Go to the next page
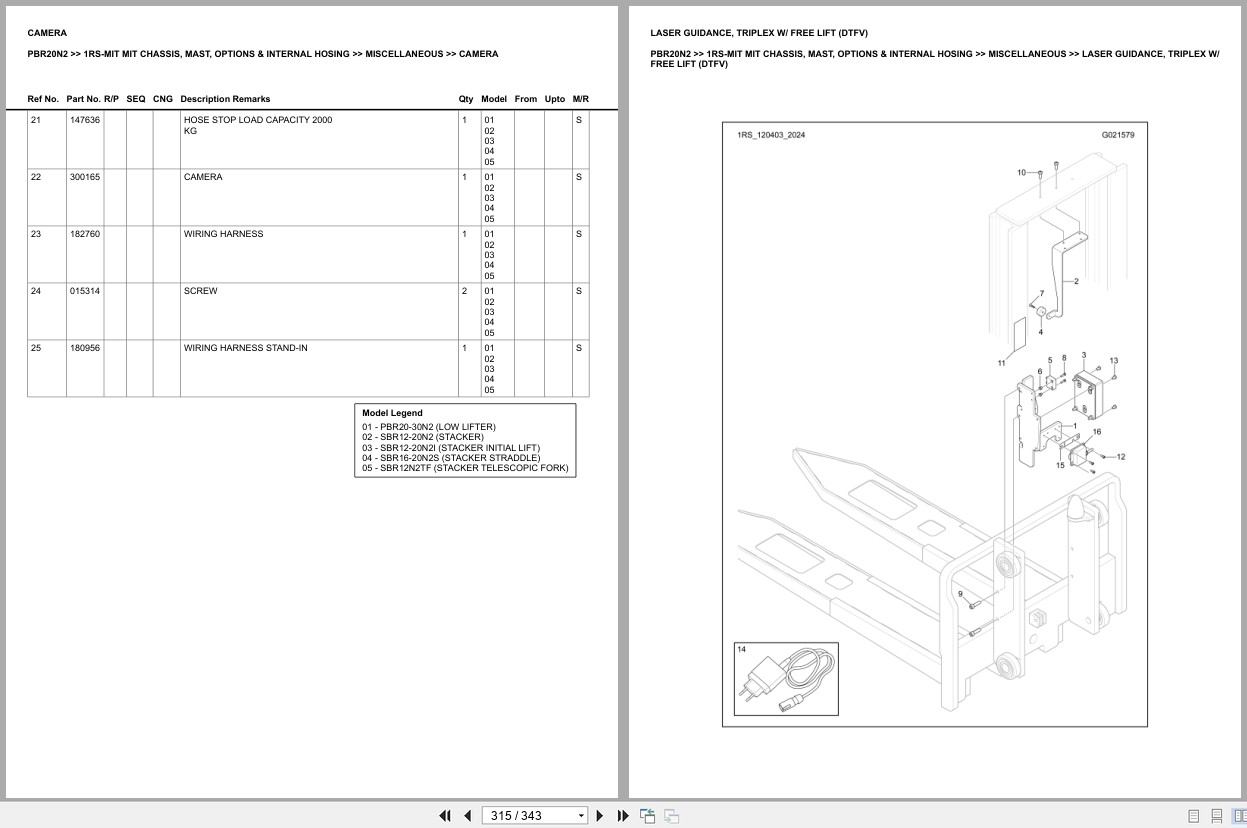Image resolution: width=1247 pixels, height=828 pixels. [600, 816]
